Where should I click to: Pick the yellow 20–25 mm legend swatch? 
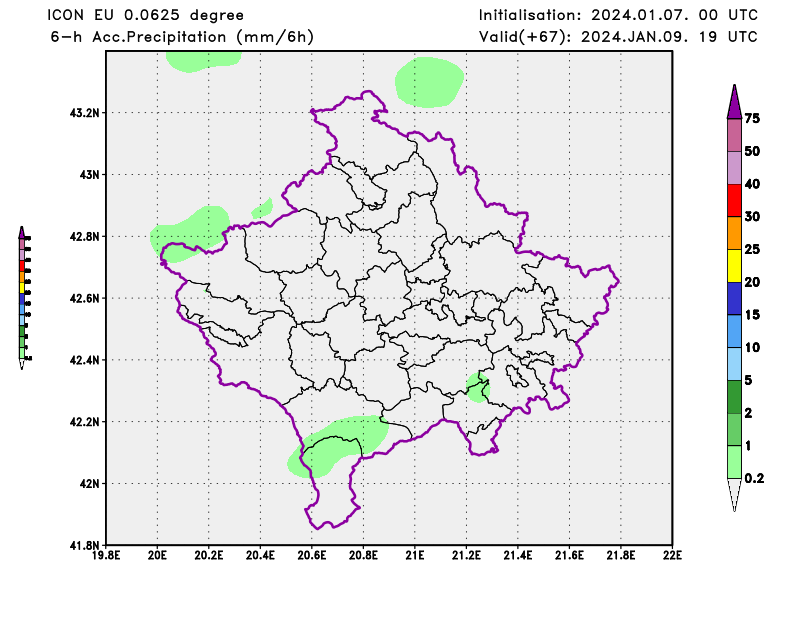point(734,266)
